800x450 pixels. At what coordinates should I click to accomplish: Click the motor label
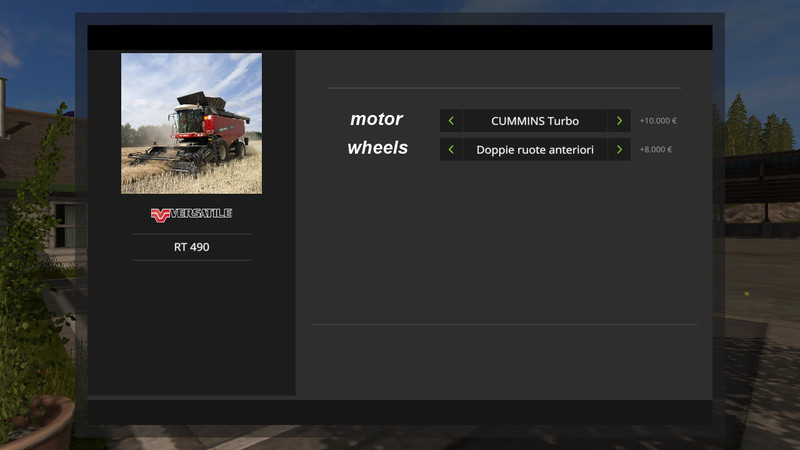[376, 120]
